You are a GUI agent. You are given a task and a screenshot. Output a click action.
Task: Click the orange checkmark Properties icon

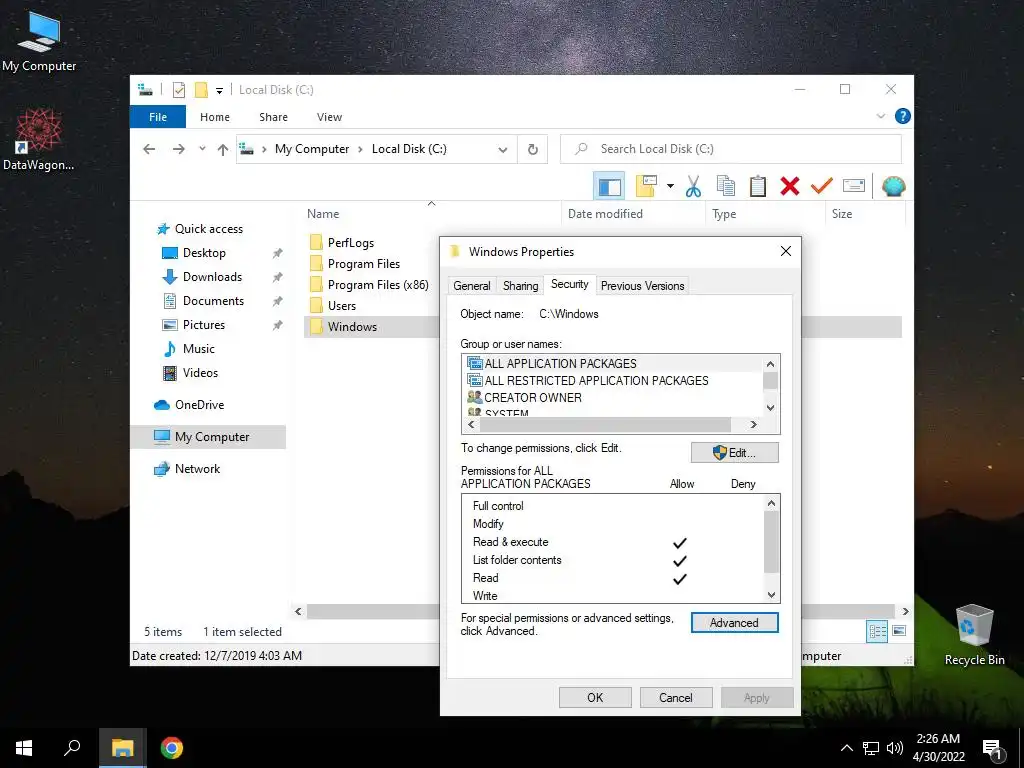point(822,186)
